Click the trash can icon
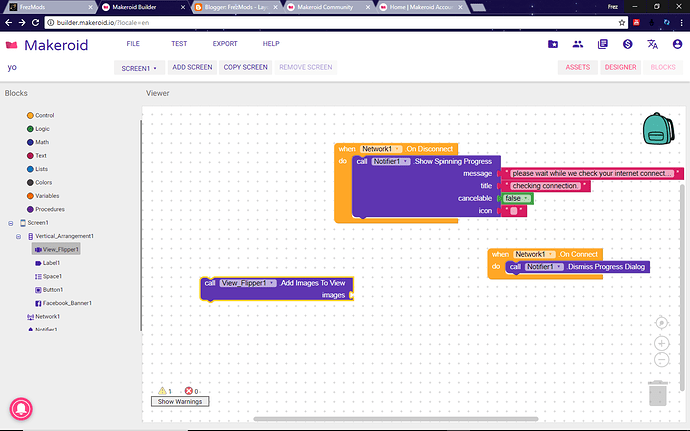The image size is (690, 431). [x=658, y=393]
